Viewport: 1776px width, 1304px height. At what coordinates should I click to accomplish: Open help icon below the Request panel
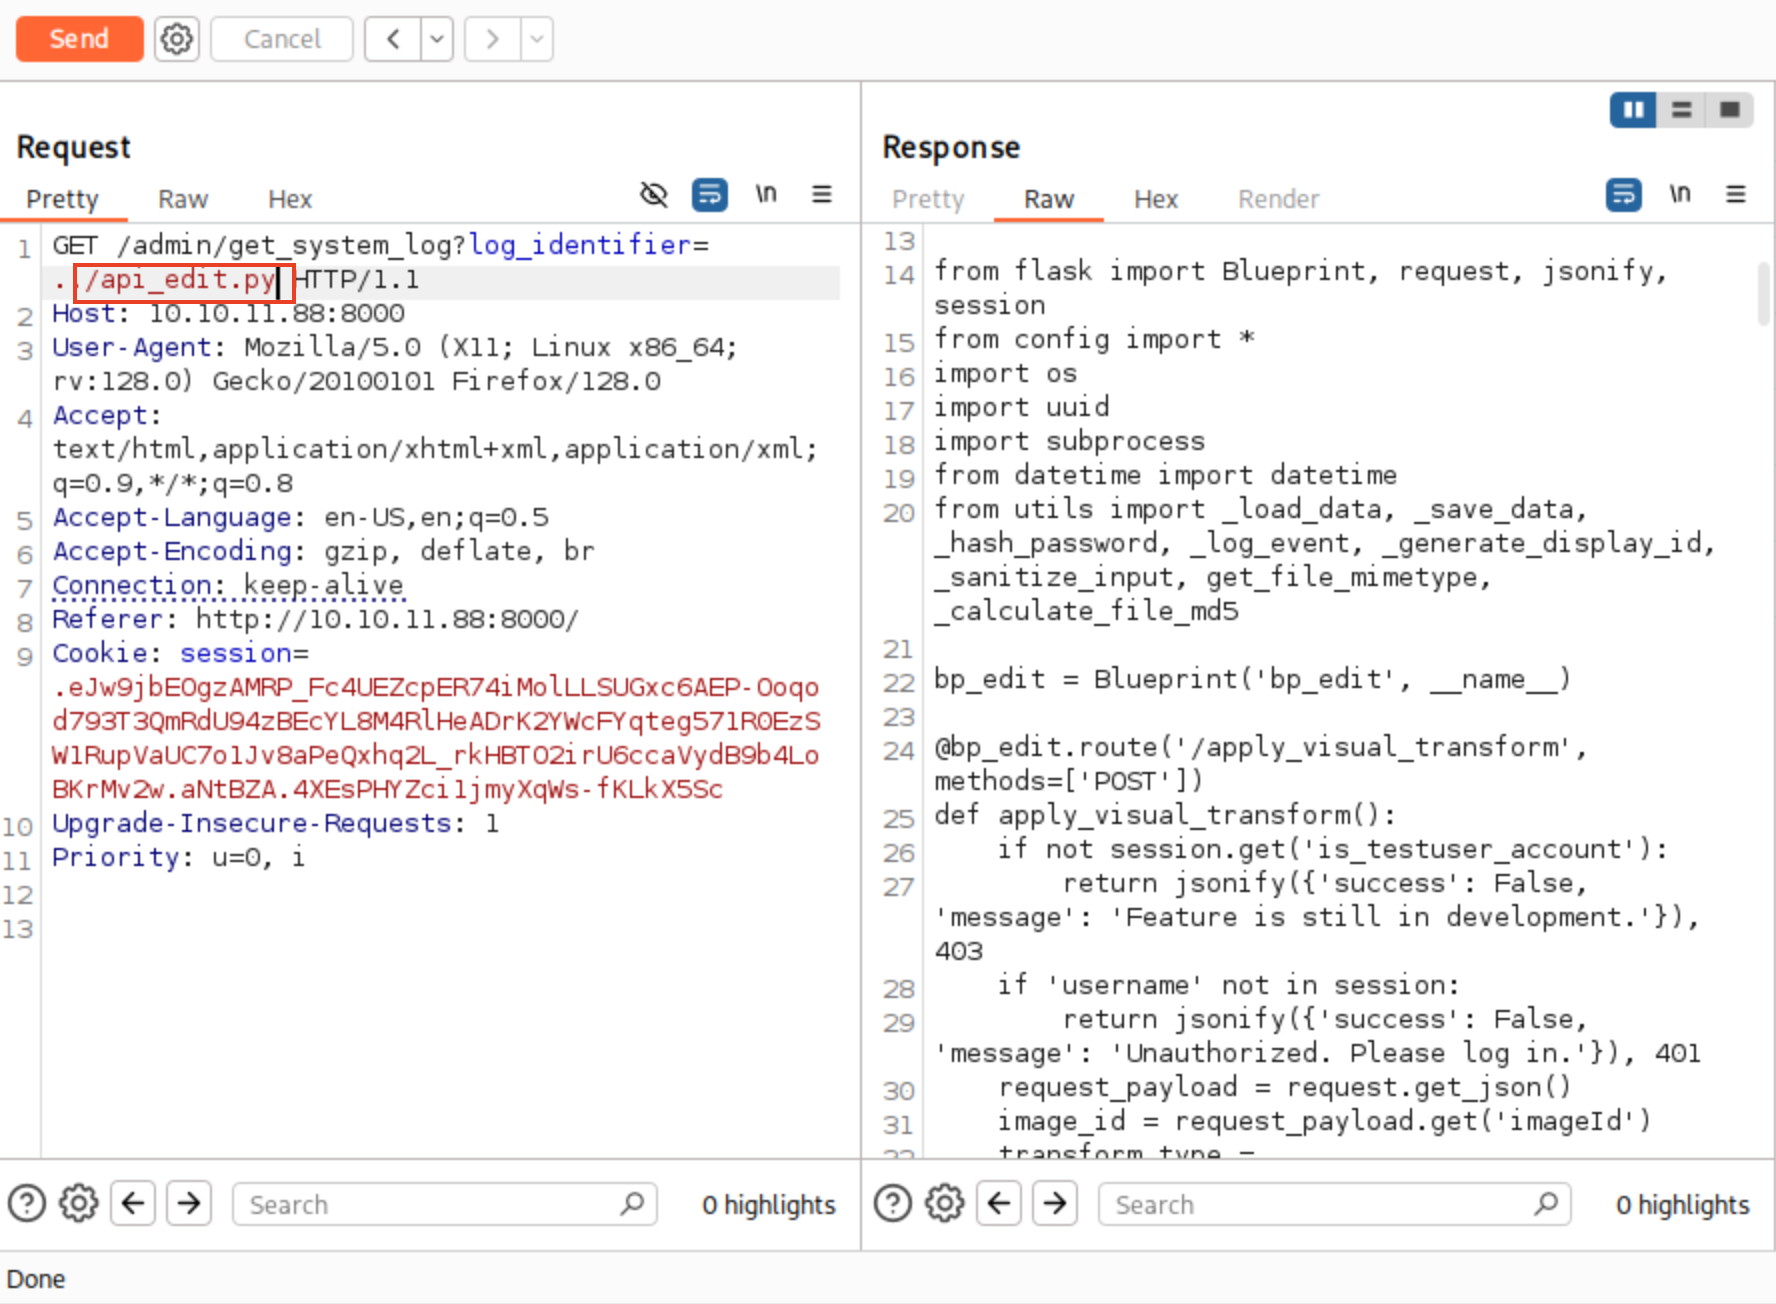pyautogui.click(x=27, y=1203)
